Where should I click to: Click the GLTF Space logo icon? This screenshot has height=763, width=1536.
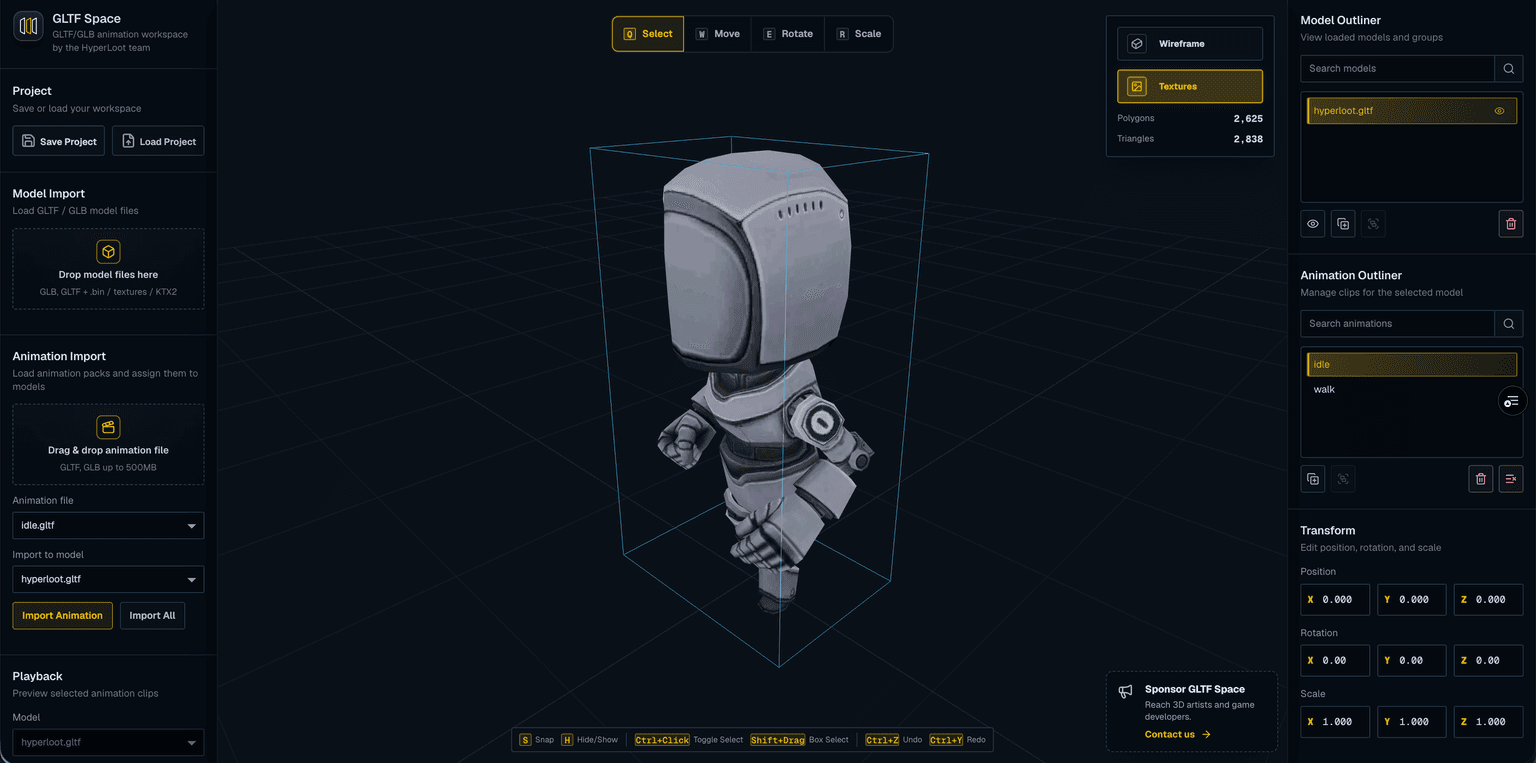[x=28, y=26]
